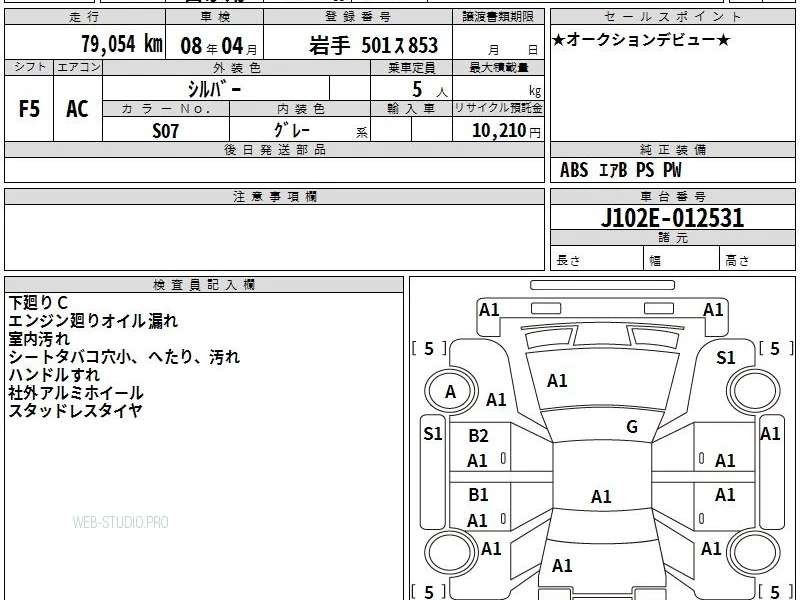Screen dimensions: 800x600
Task: Click color number S07
Action: coord(166,131)
